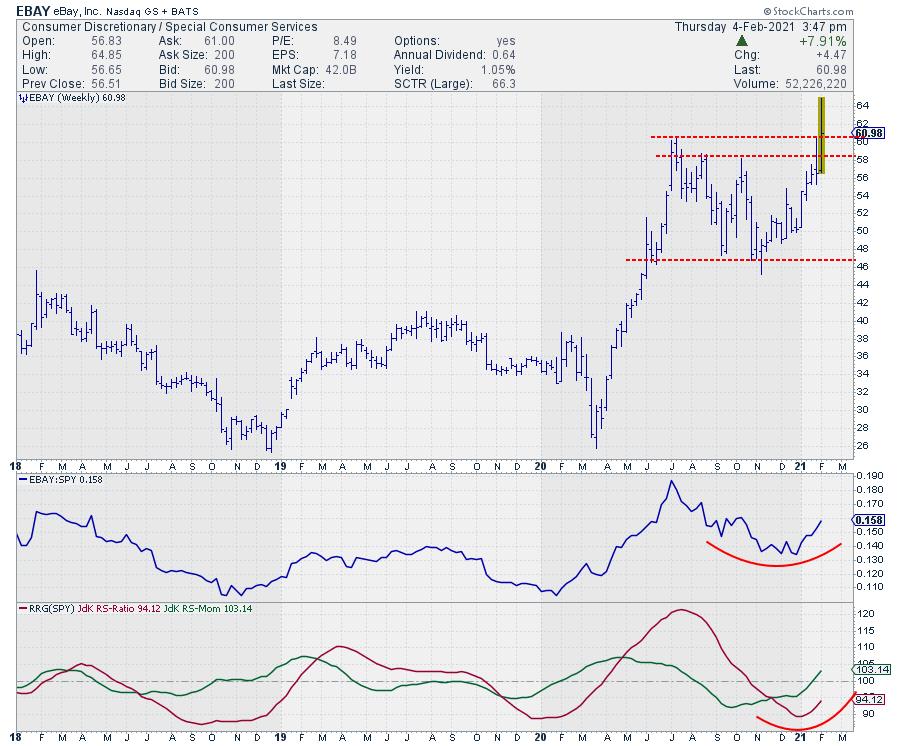Click the RRG(SPY) legend marker
900x746 pixels.
[20, 607]
